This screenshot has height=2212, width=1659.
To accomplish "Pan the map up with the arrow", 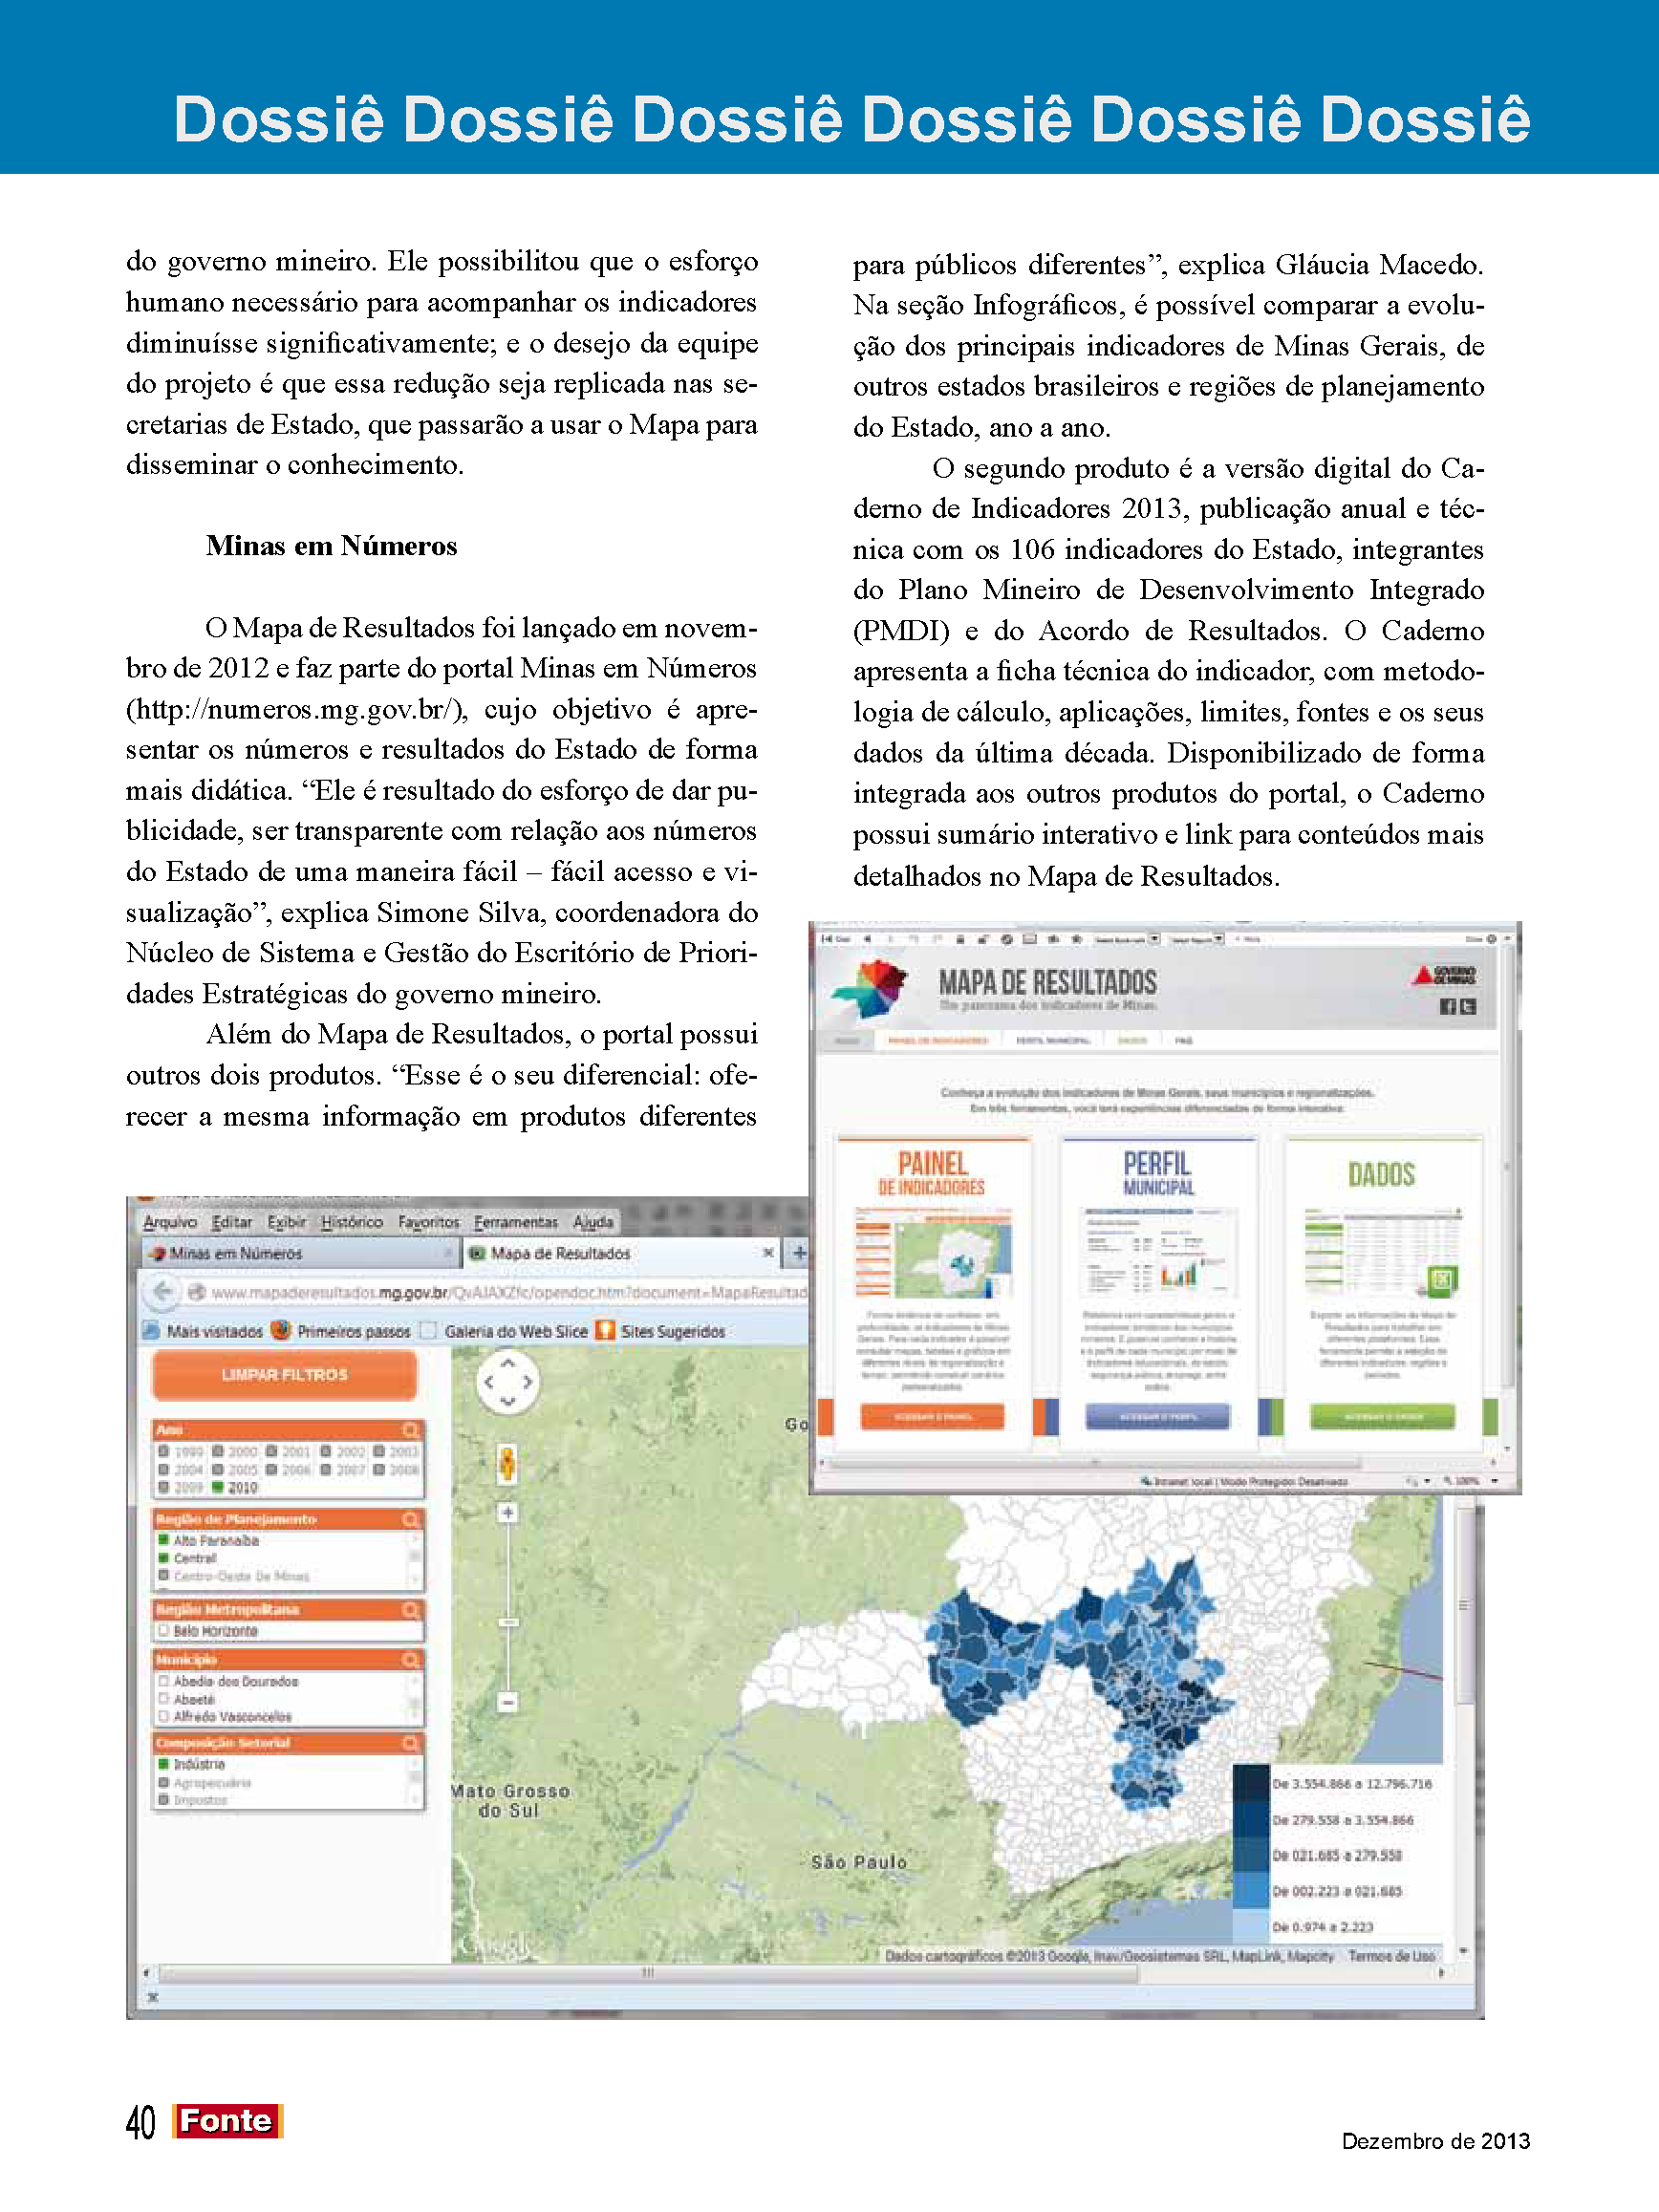I will click(508, 1363).
